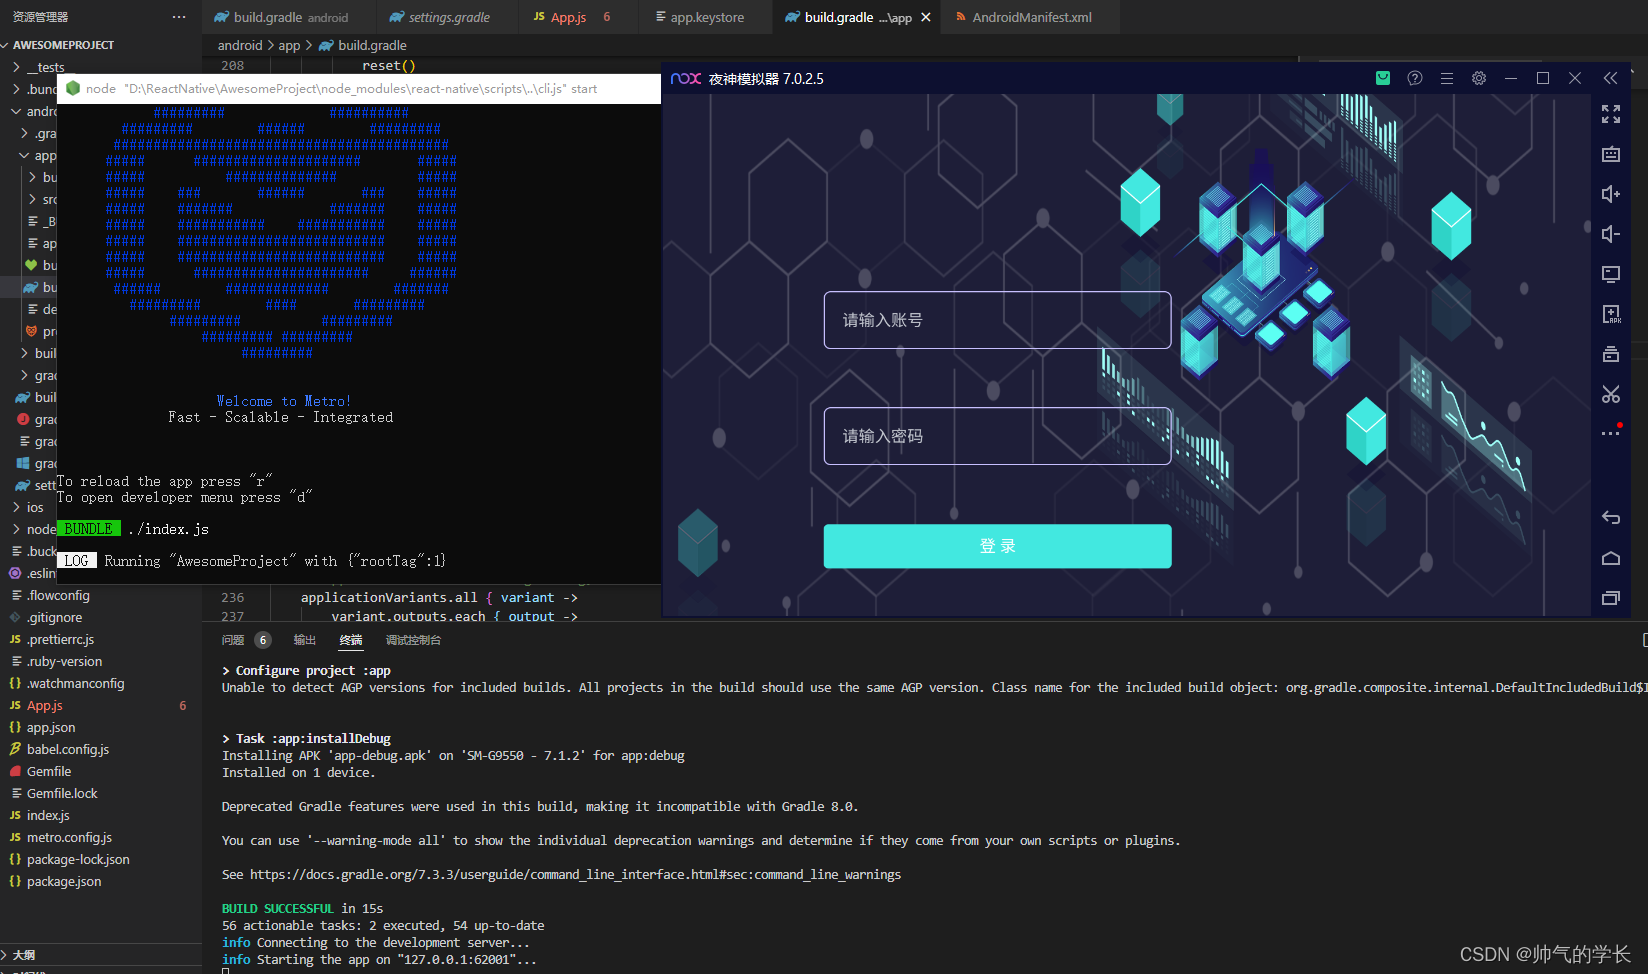
Task: Open Nox settings gear icon
Action: click(x=1478, y=78)
